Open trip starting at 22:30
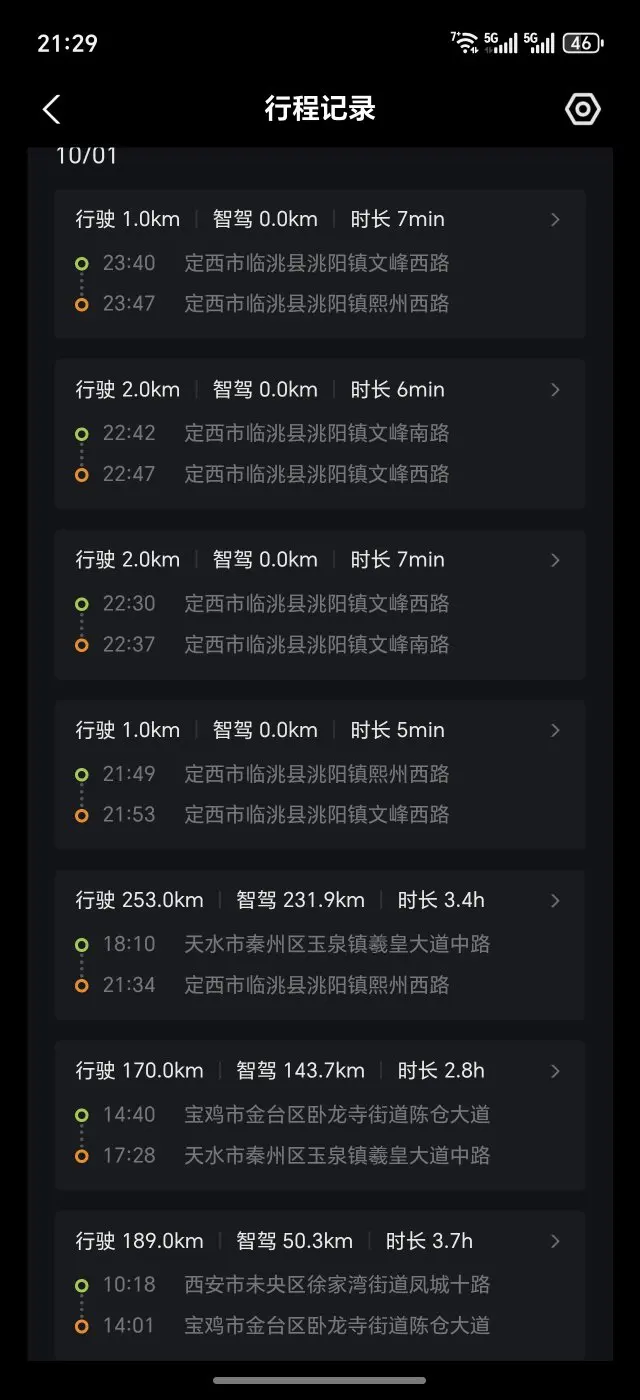Screen dimensions: 640x1400 (x=319, y=604)
